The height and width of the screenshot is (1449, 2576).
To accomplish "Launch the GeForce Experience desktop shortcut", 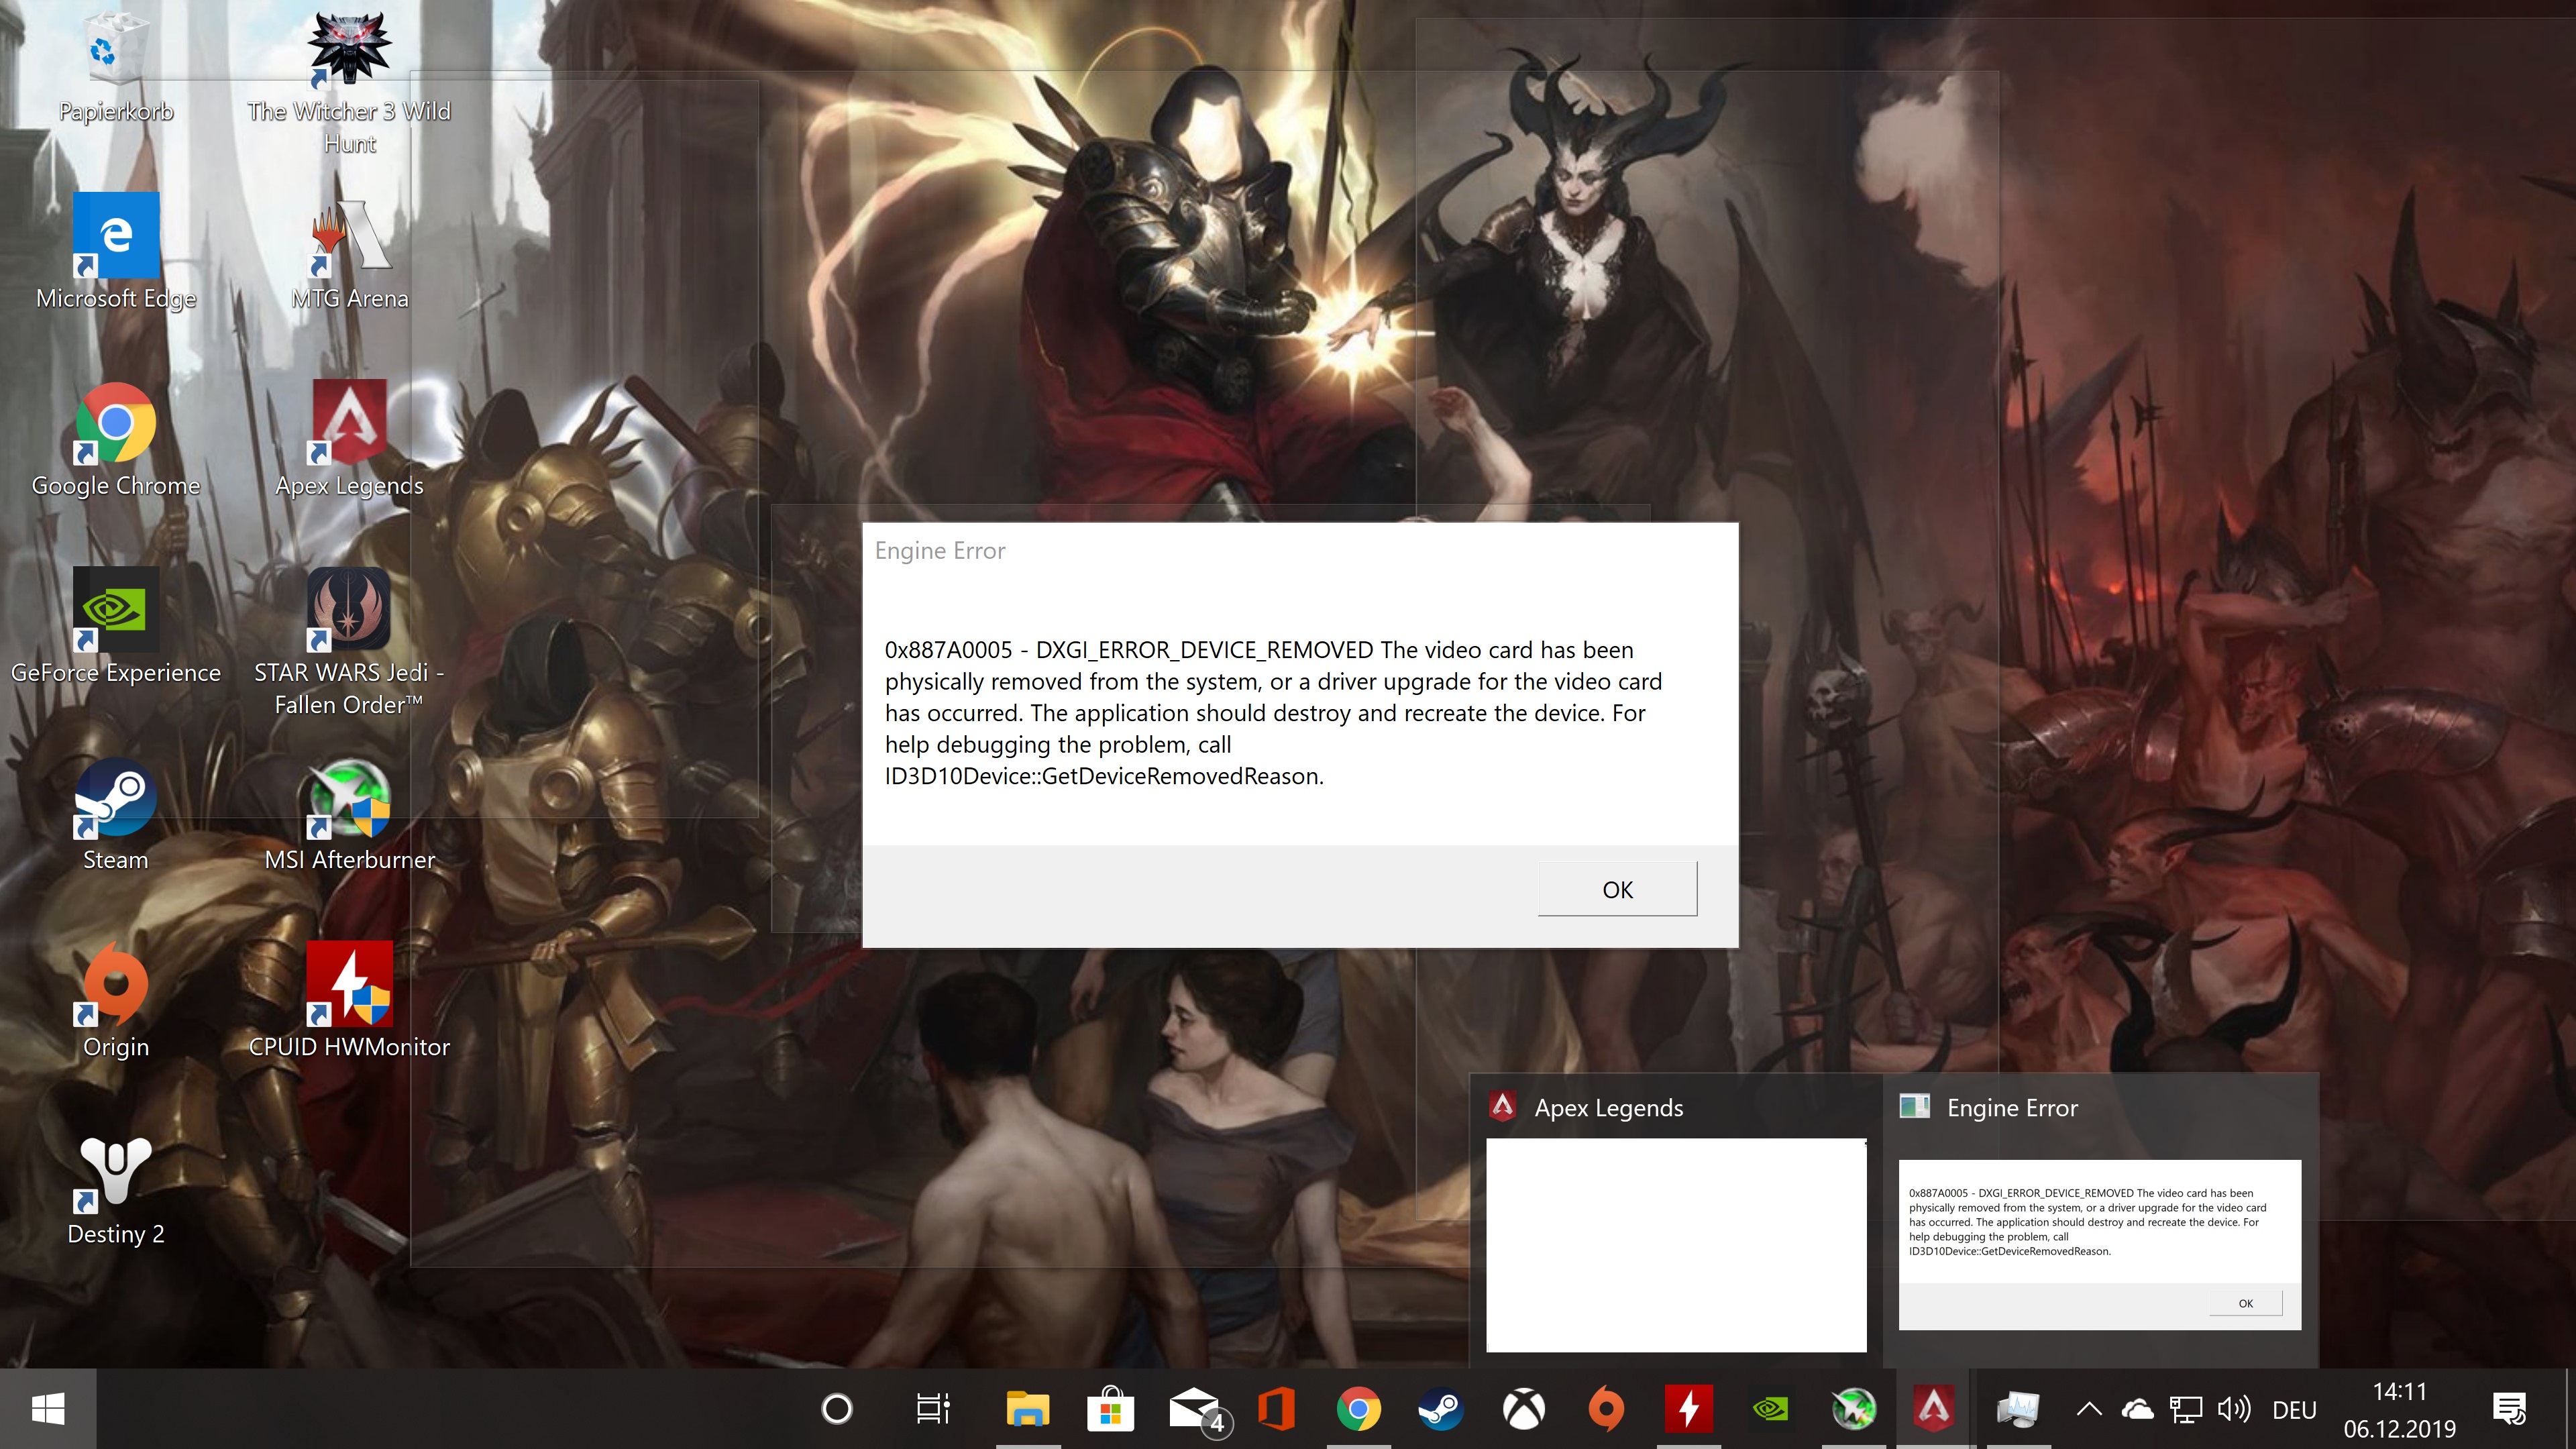I will pyautogui.click(x=115, y=610).
